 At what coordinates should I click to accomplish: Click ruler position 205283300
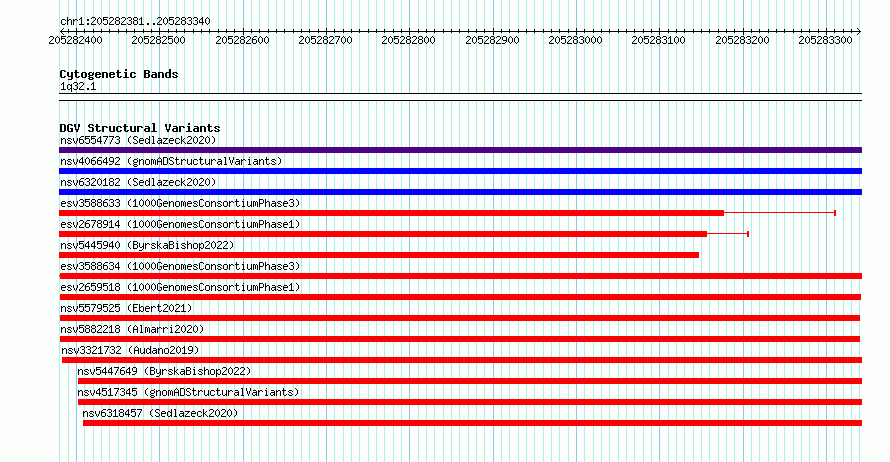825,40
